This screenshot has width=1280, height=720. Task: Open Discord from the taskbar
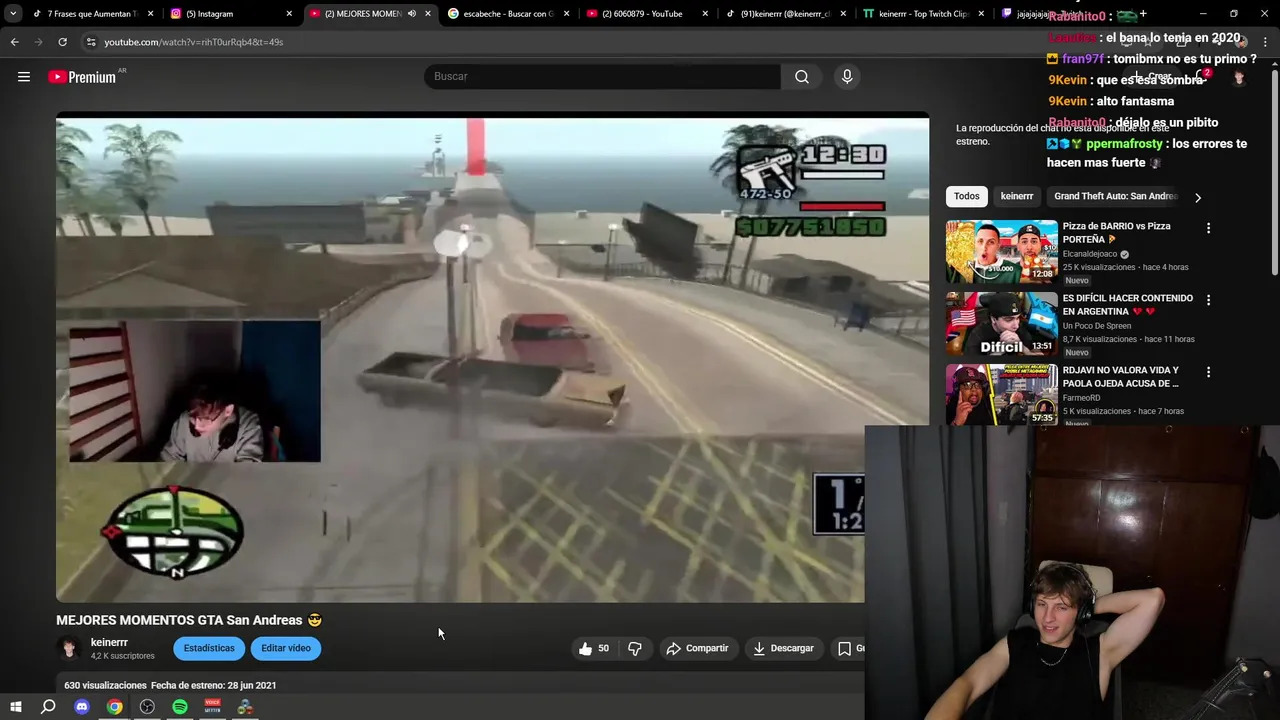pos(82,707)
